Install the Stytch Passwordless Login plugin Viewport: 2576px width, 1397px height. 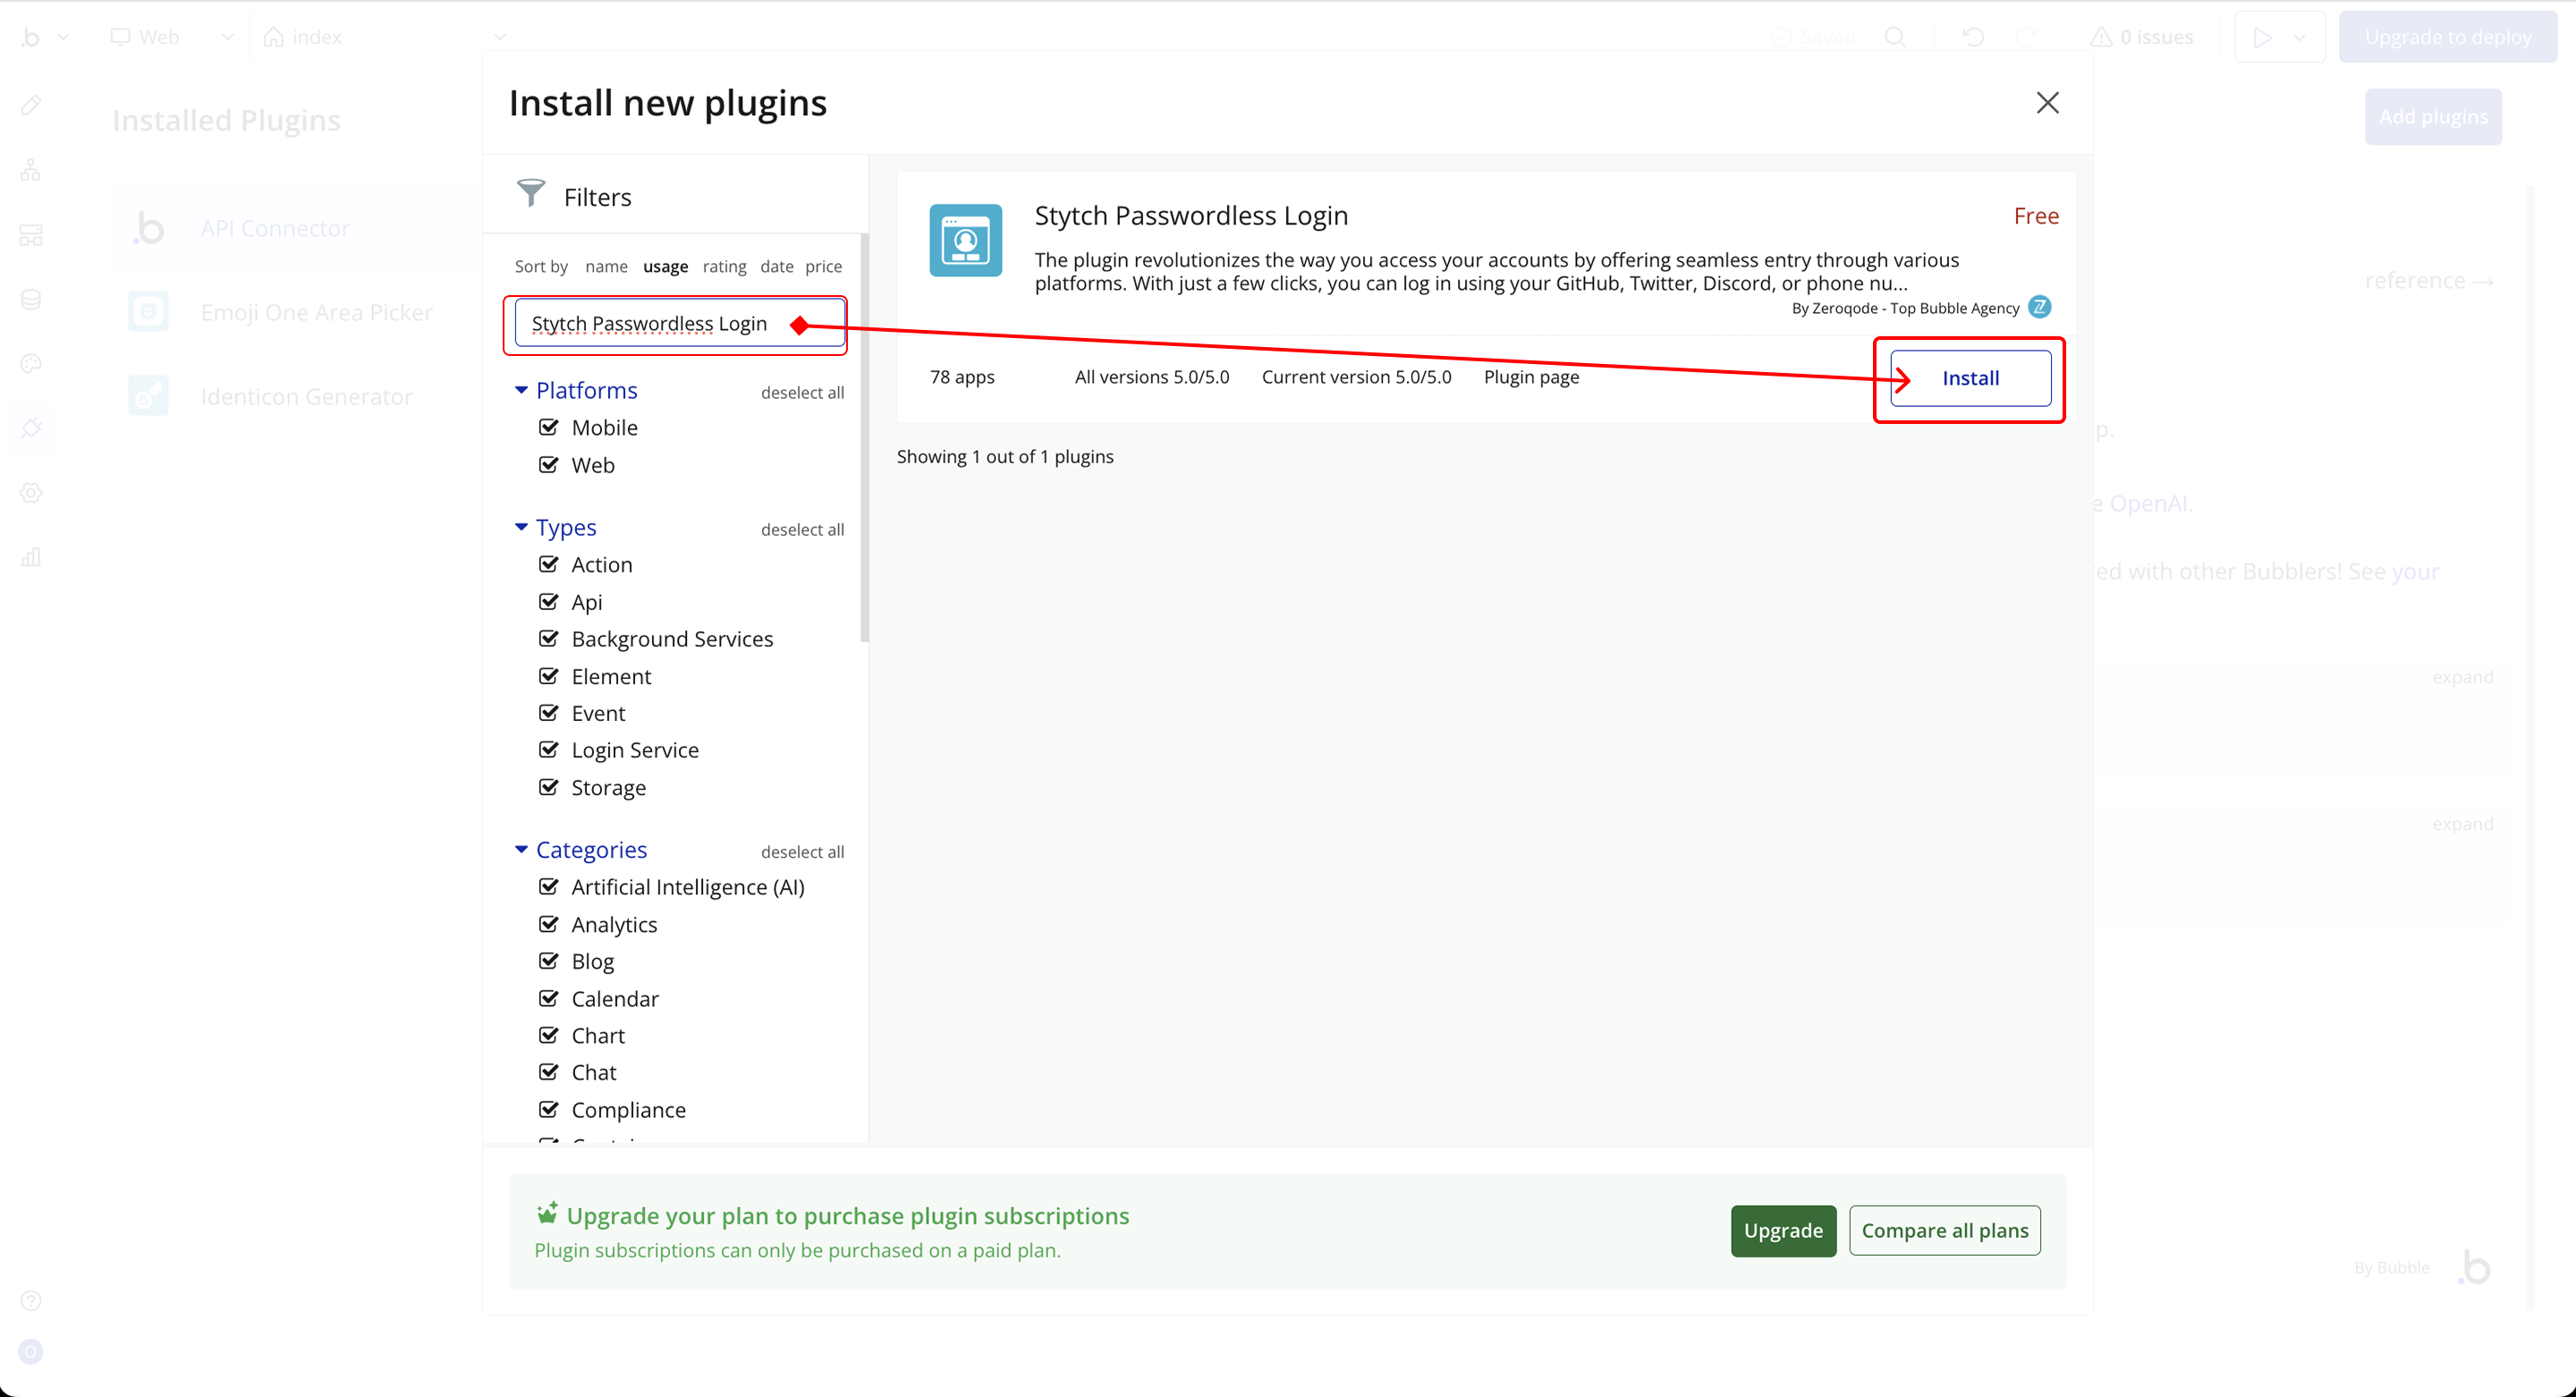1969,378
